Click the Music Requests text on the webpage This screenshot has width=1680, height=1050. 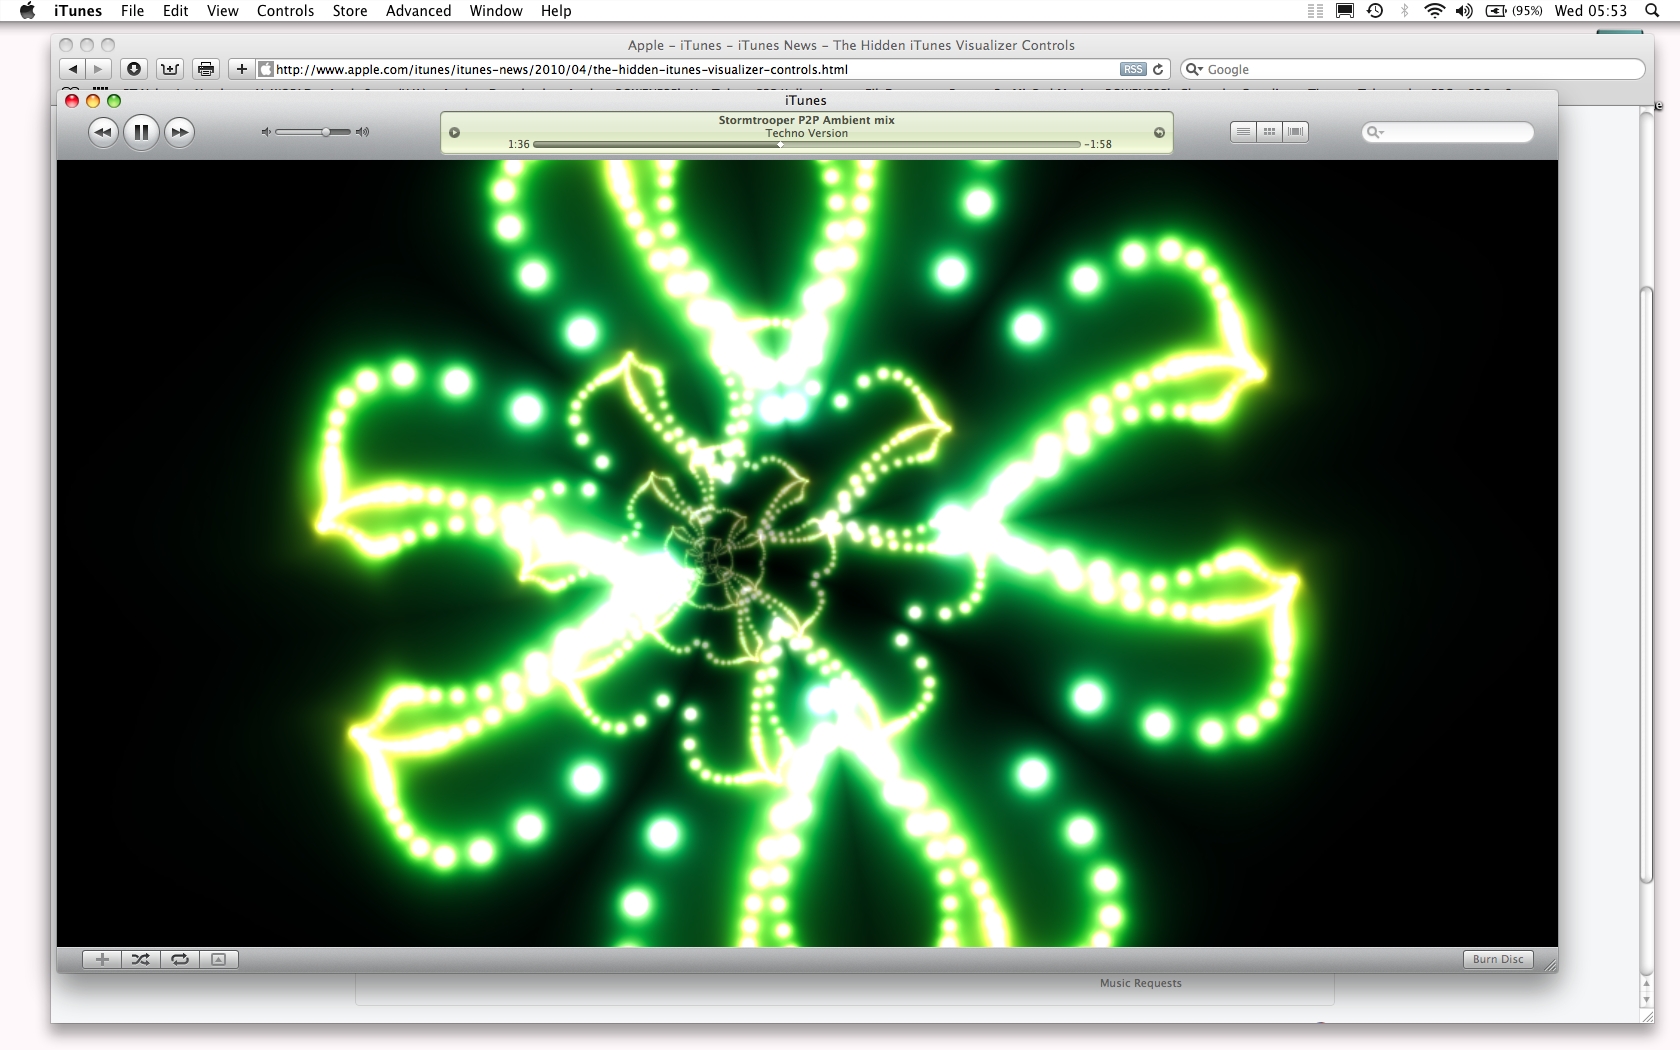(x=1140, y=983)
